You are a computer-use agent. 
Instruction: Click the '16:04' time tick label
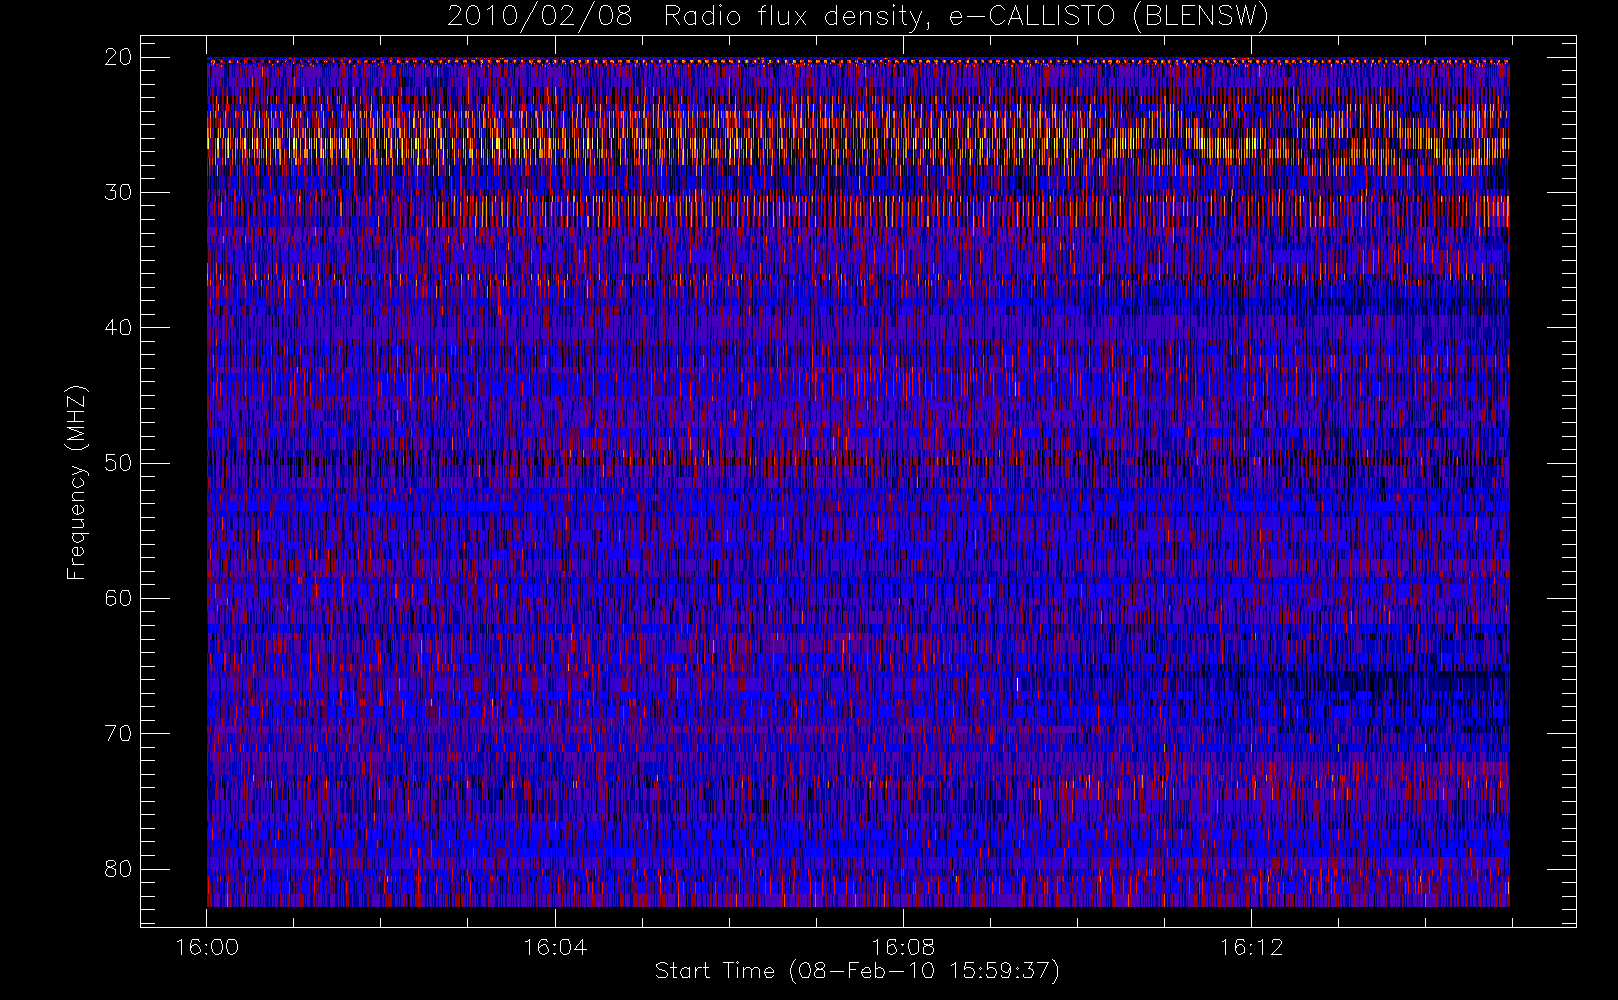[x=555, y=947]
